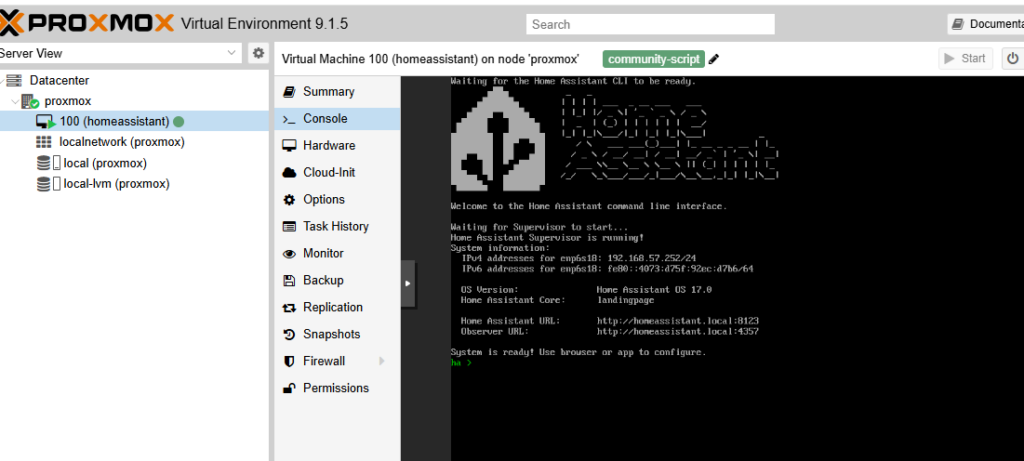Open the Hardware tab

click(x=328, y=146)
